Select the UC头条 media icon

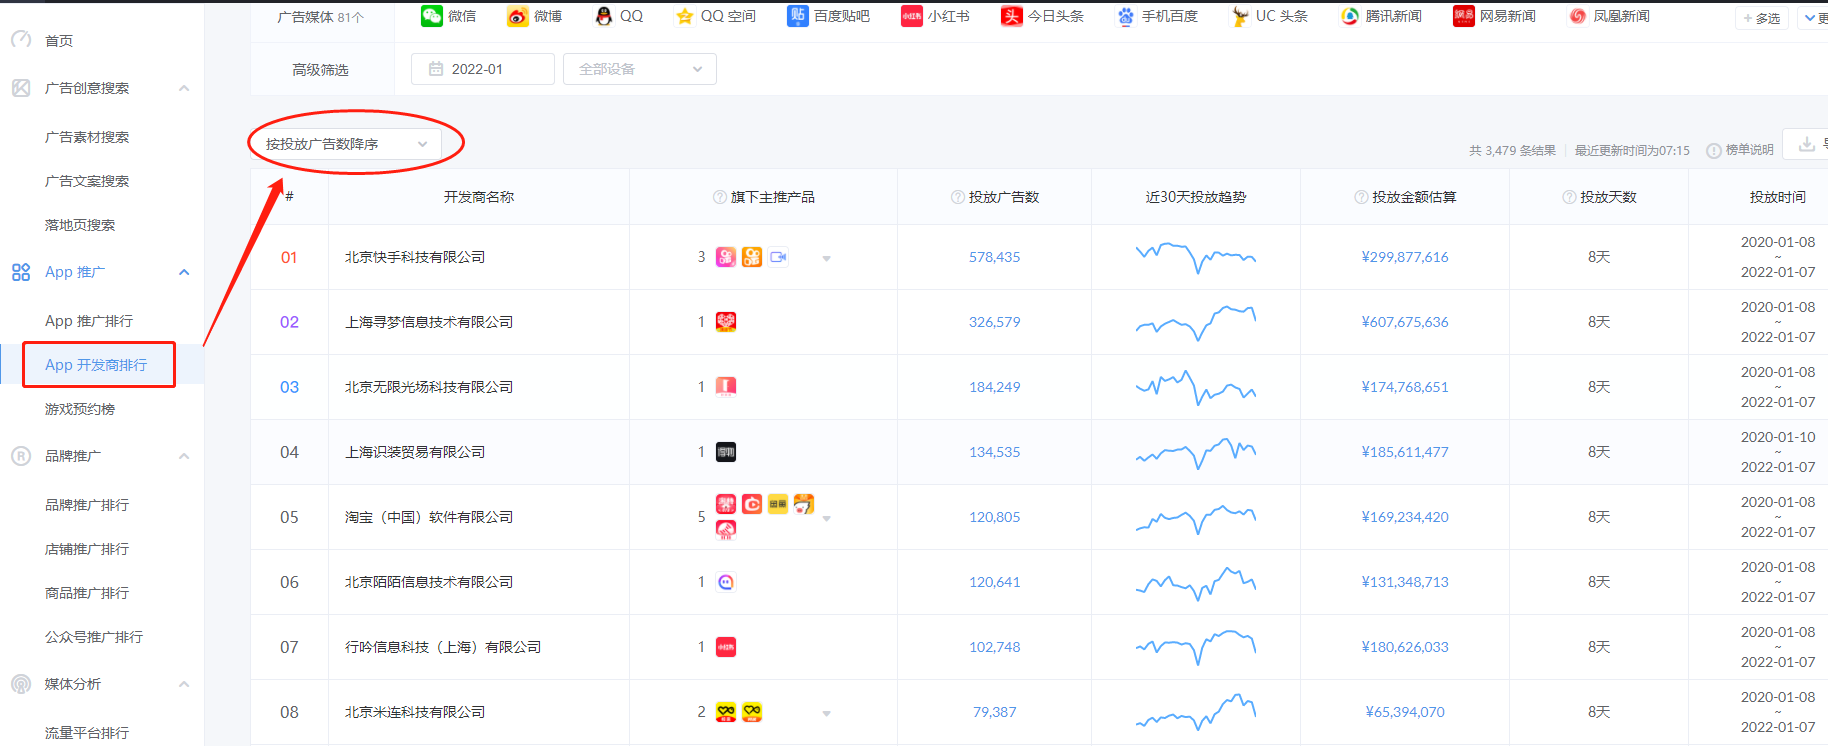coord(1240,16)
